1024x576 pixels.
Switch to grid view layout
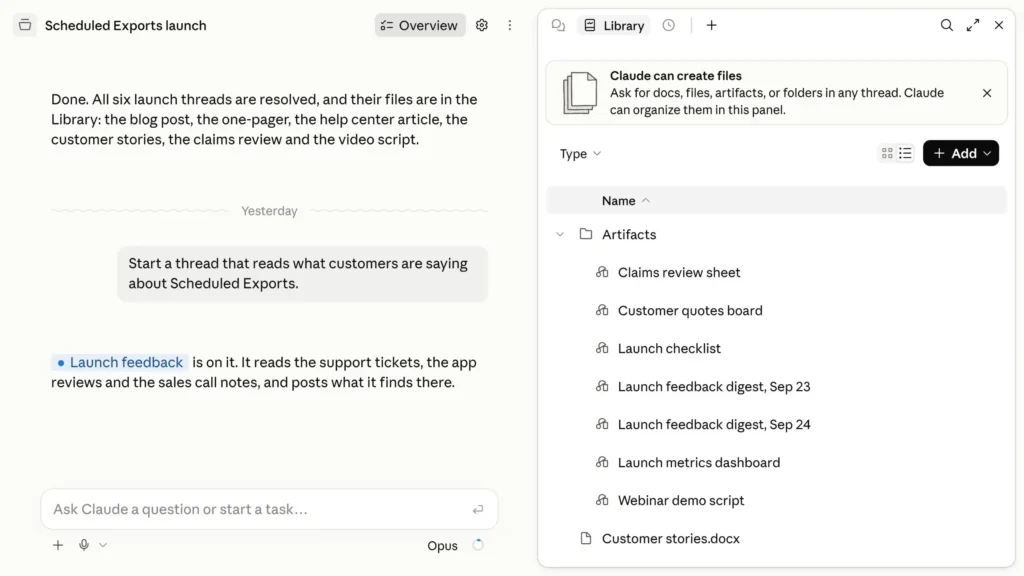pos(887,153)
